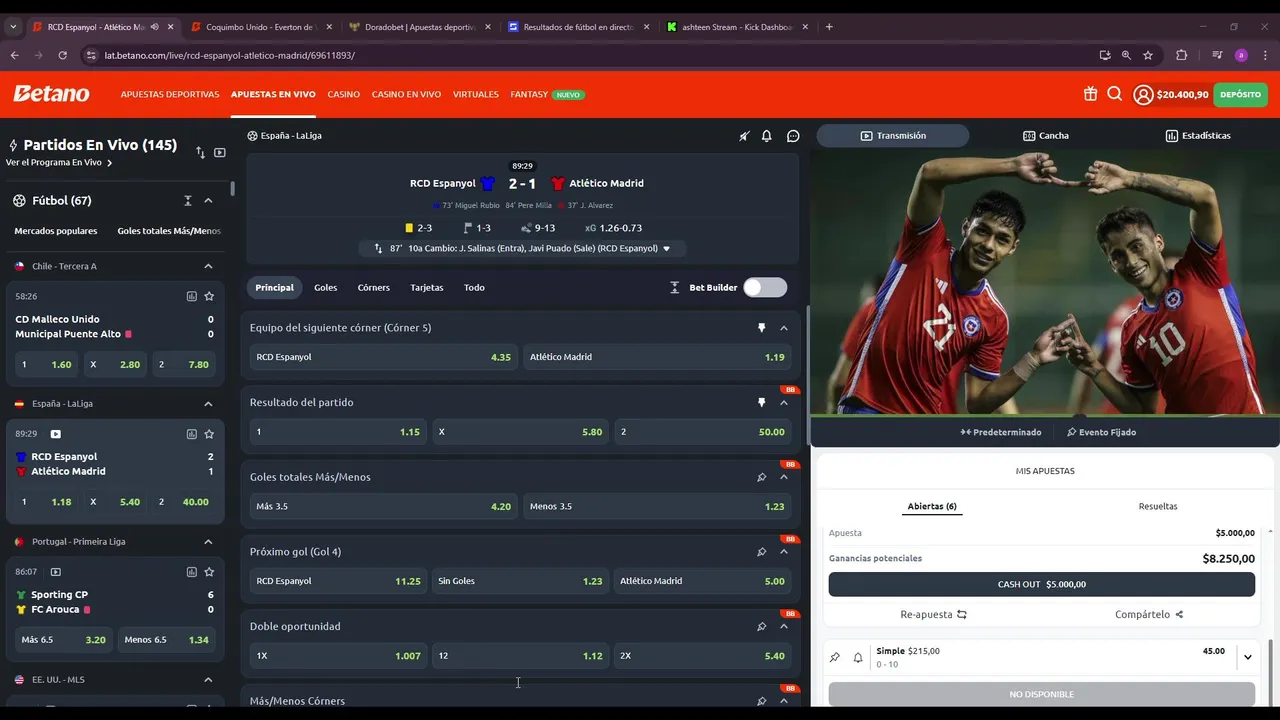Switch to the Goles market tab
The width and height of the screenshot is (1280, 720).
[325, 288]
